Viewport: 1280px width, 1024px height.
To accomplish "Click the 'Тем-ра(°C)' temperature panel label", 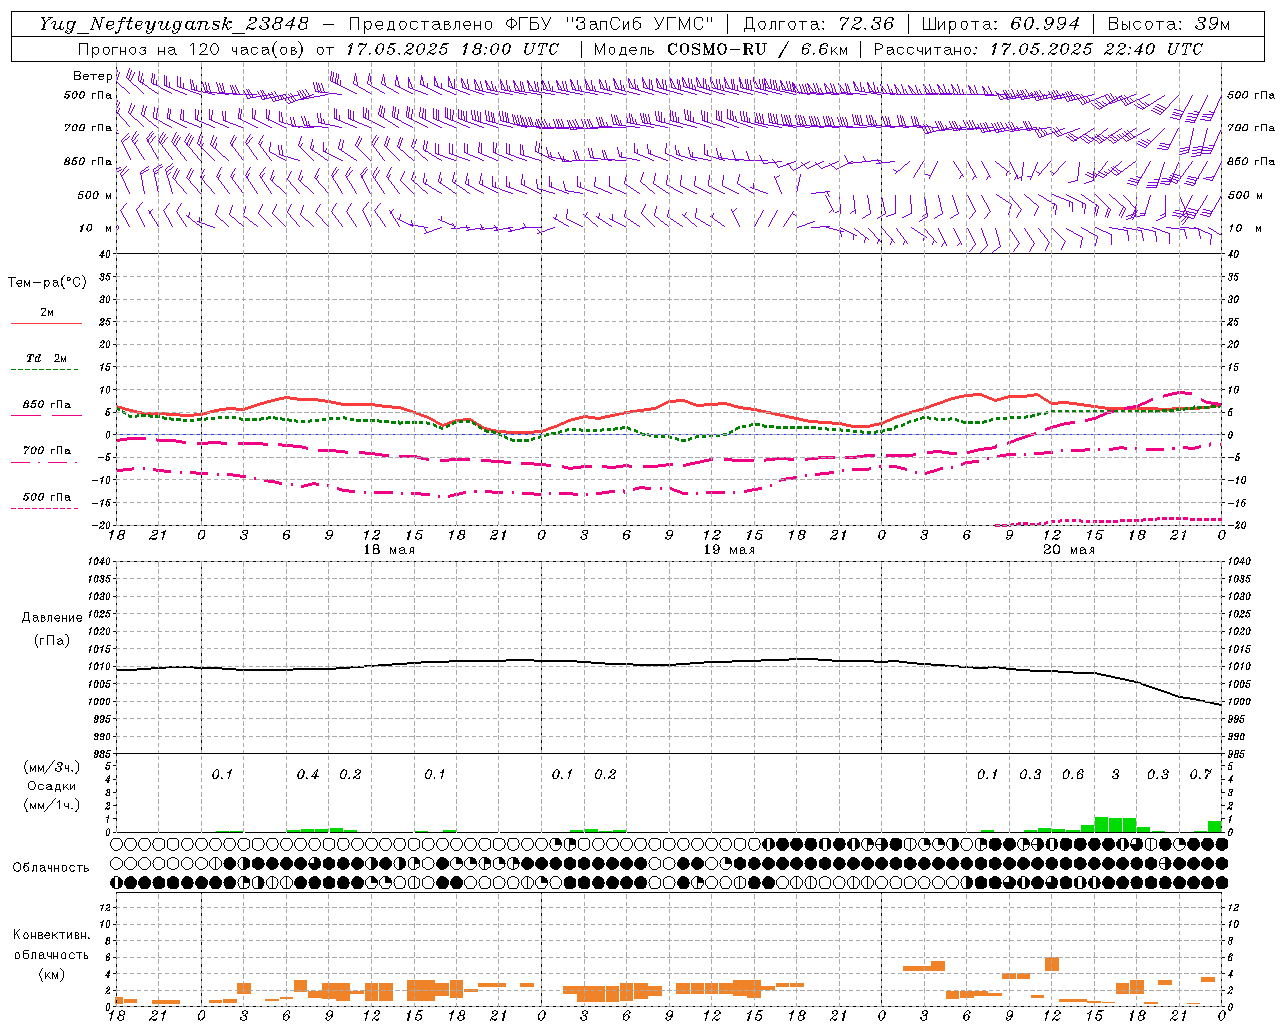I will tap(47, 283).
